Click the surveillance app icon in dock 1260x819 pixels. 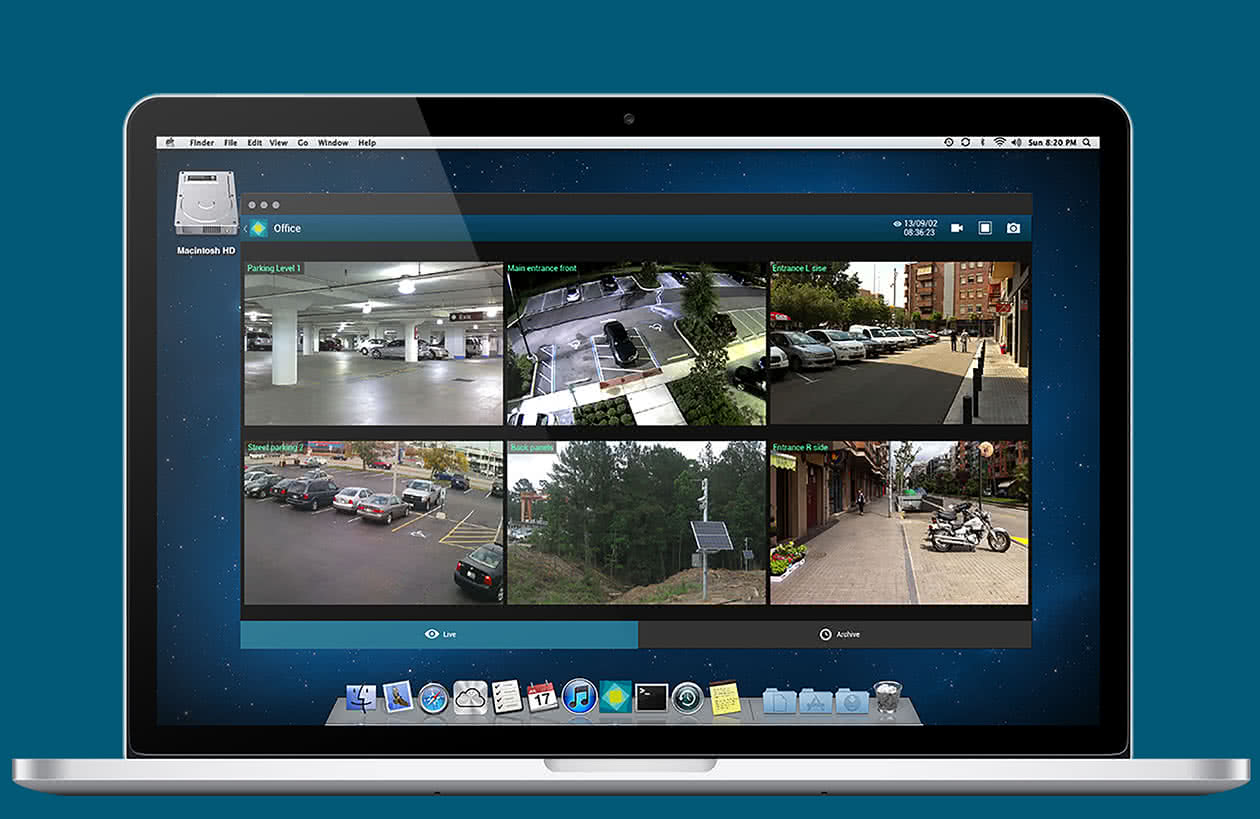615,697
